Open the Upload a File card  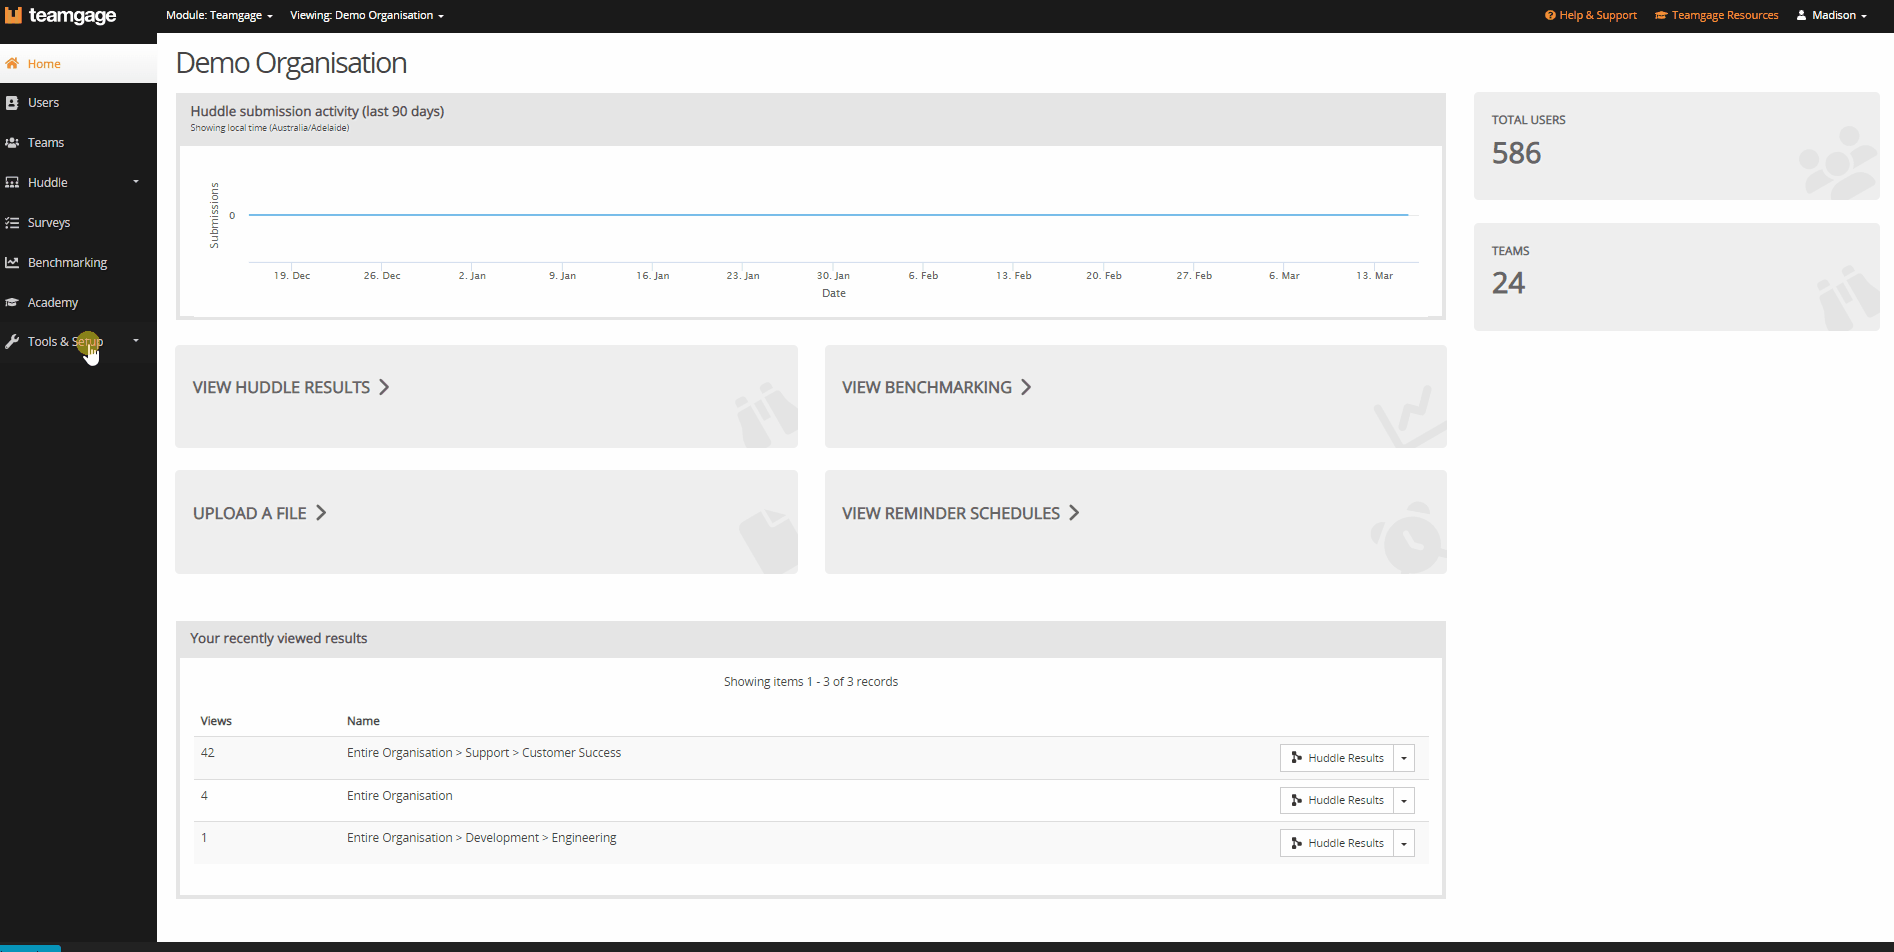pyautogui.click(x=486, y=522)
